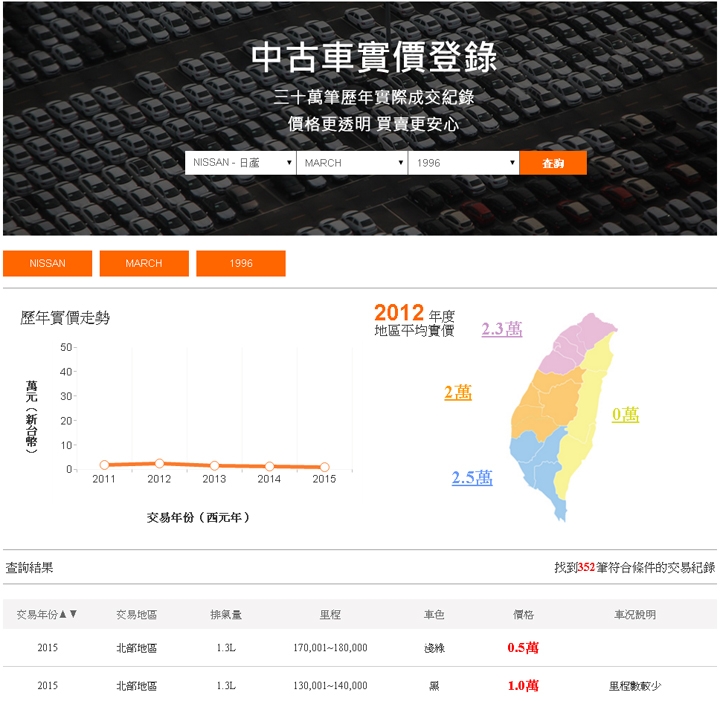Viewport: 720px width, 701px height.
Task: Click the 價格 column header
Action: pos(523,614)
